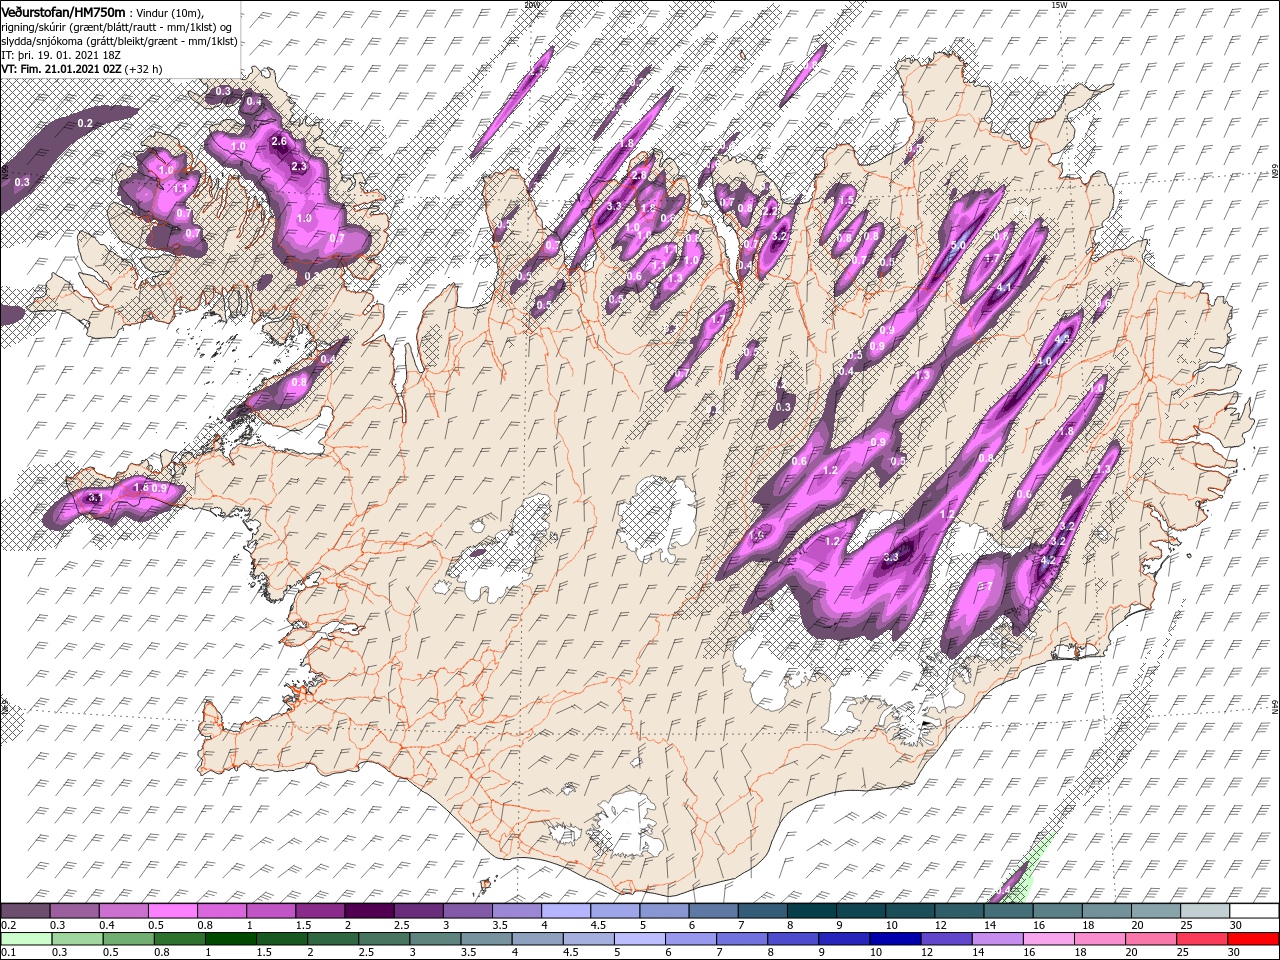This screenshot has height=960, width=1280.
Task: Click the '4.0' precipitation value in the east
Action: 1044,361
